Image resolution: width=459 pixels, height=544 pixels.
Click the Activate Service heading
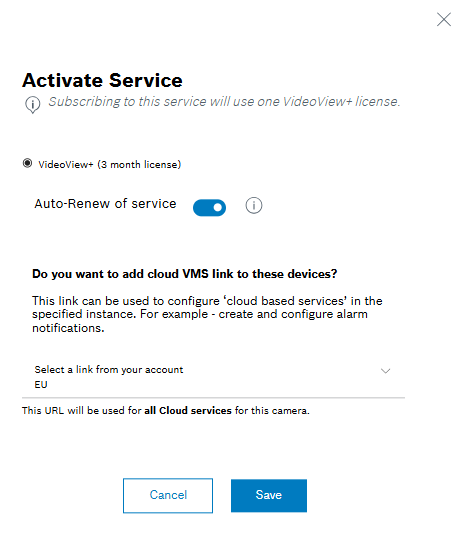coord(102,80)
